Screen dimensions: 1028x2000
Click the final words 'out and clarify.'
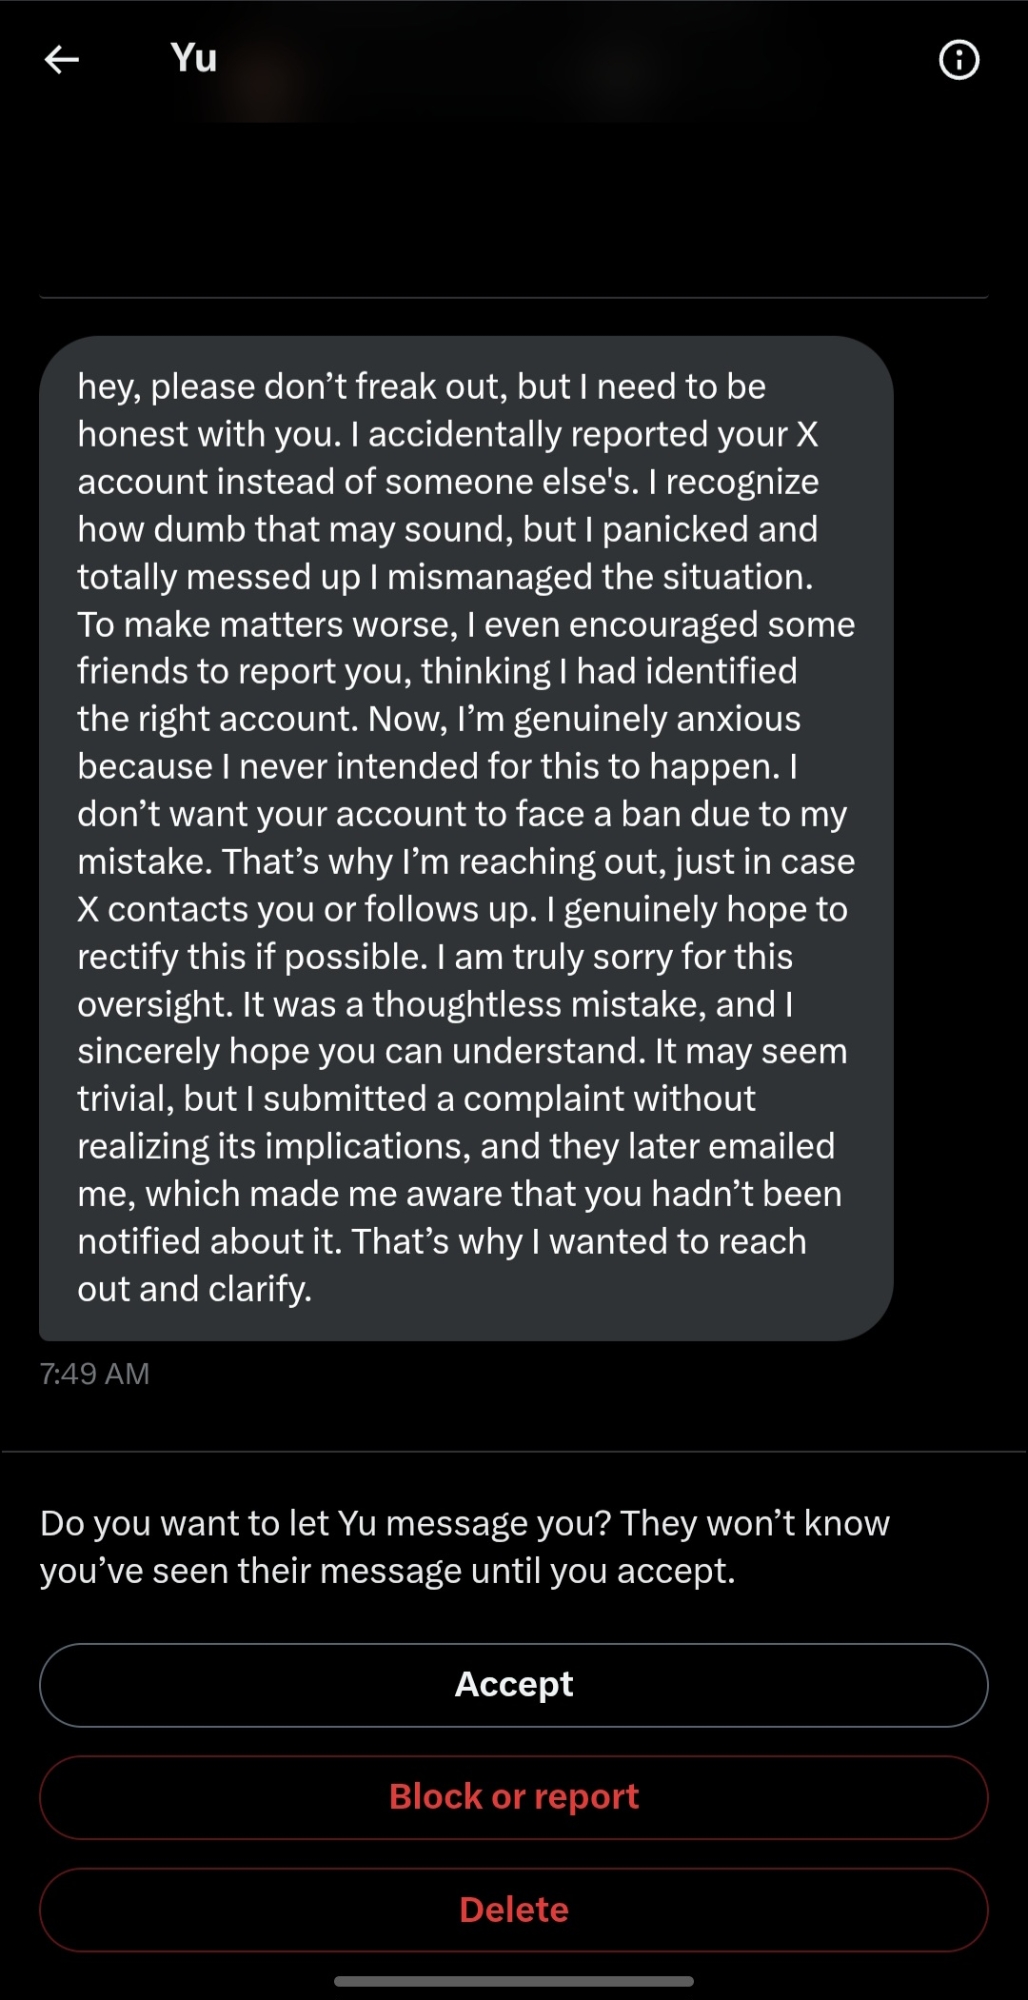[195, 1289]
